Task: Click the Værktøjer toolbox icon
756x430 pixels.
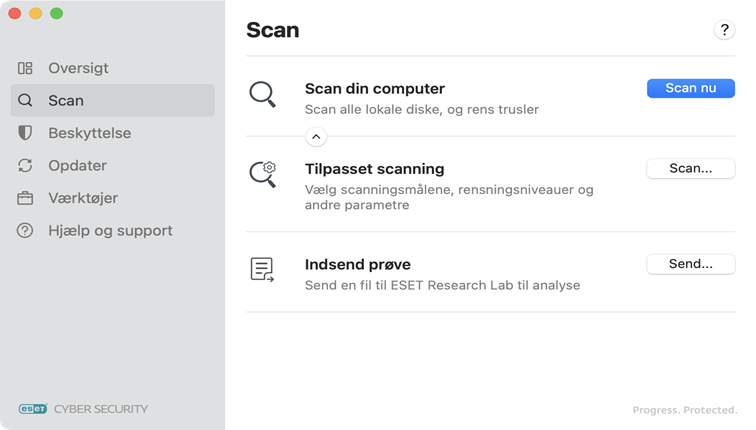Action: tap(26, 198)
